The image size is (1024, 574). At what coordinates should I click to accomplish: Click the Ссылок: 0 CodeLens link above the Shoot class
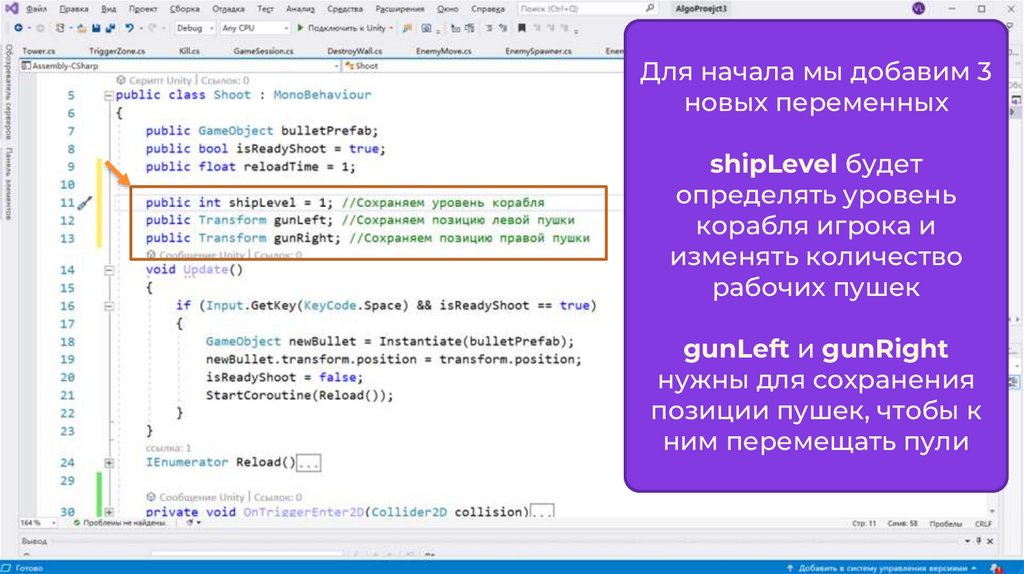click(x=225, y=80)
